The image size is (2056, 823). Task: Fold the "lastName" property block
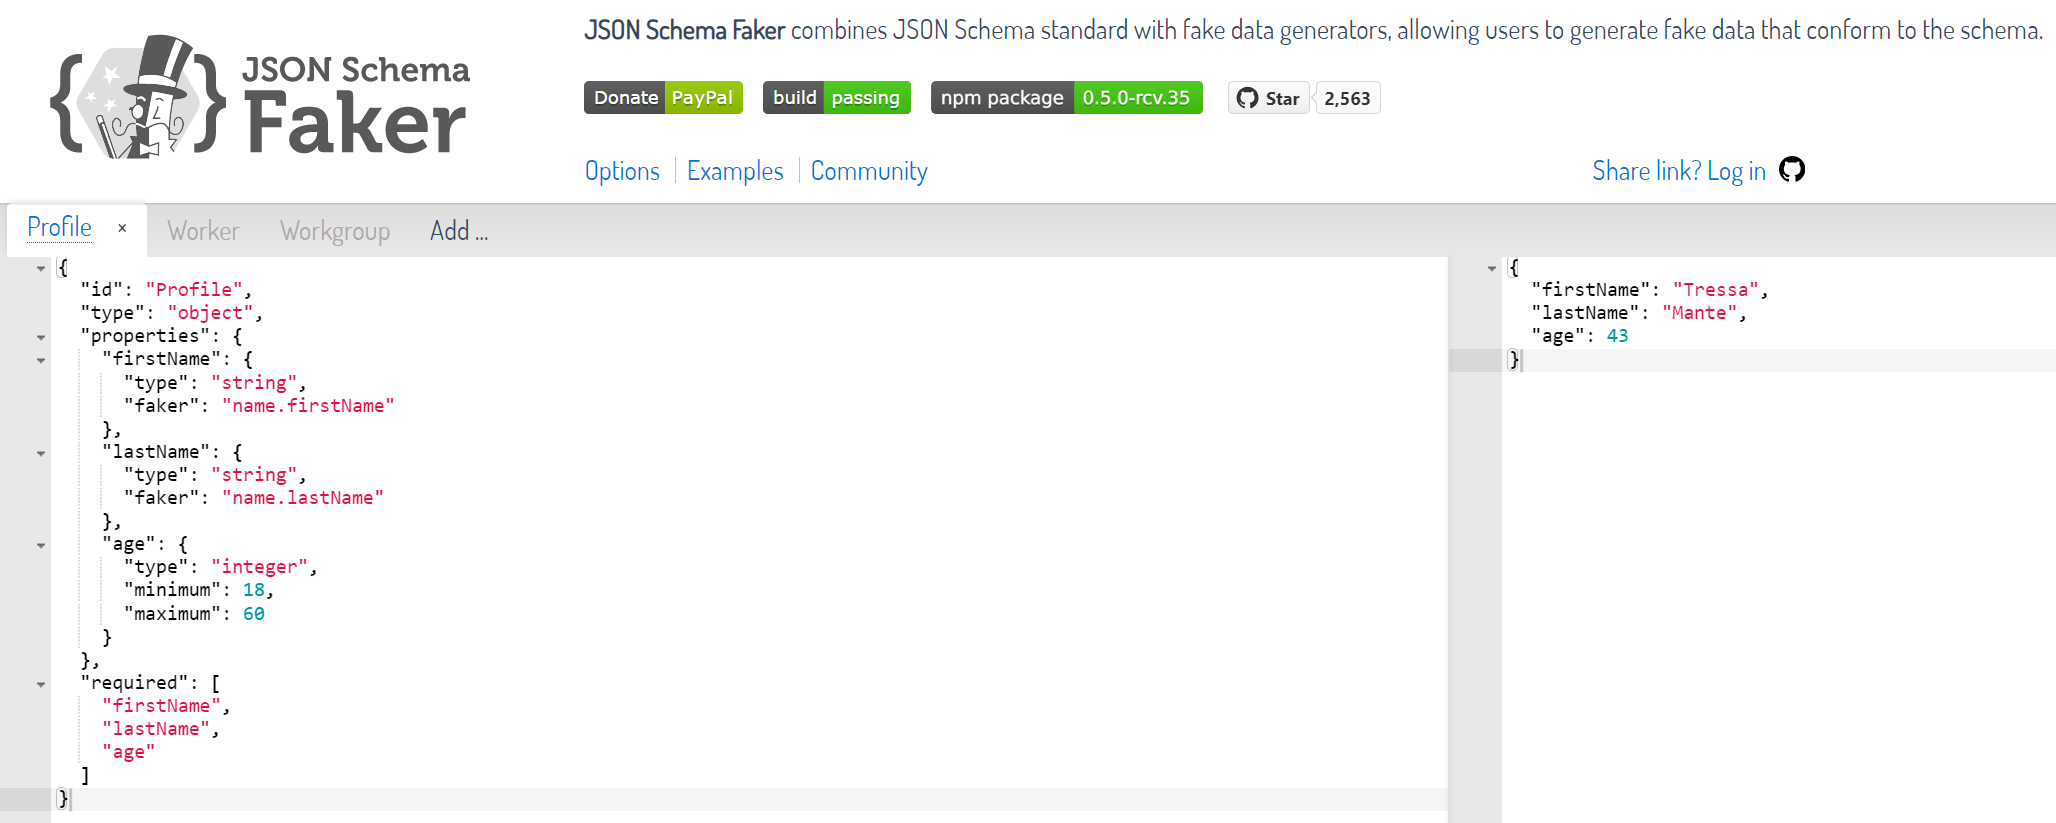[41, 453]
